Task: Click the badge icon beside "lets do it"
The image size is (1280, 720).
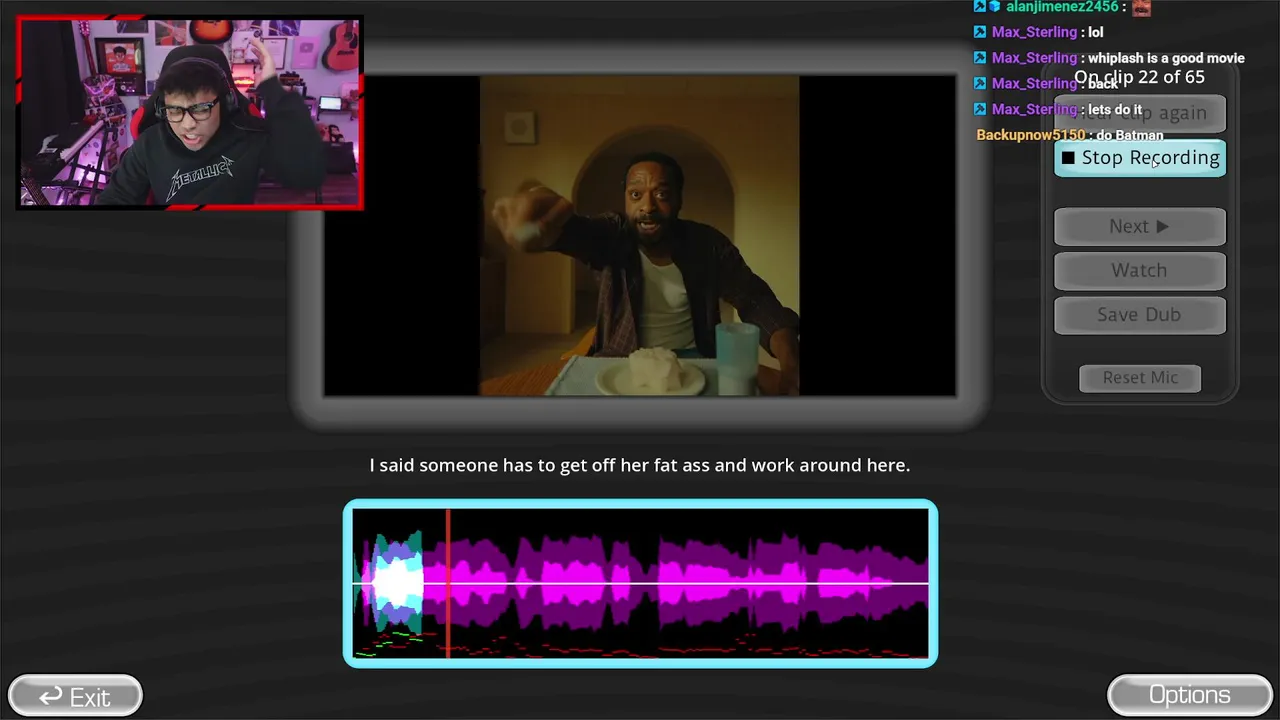Action: [x=980, y=109]
